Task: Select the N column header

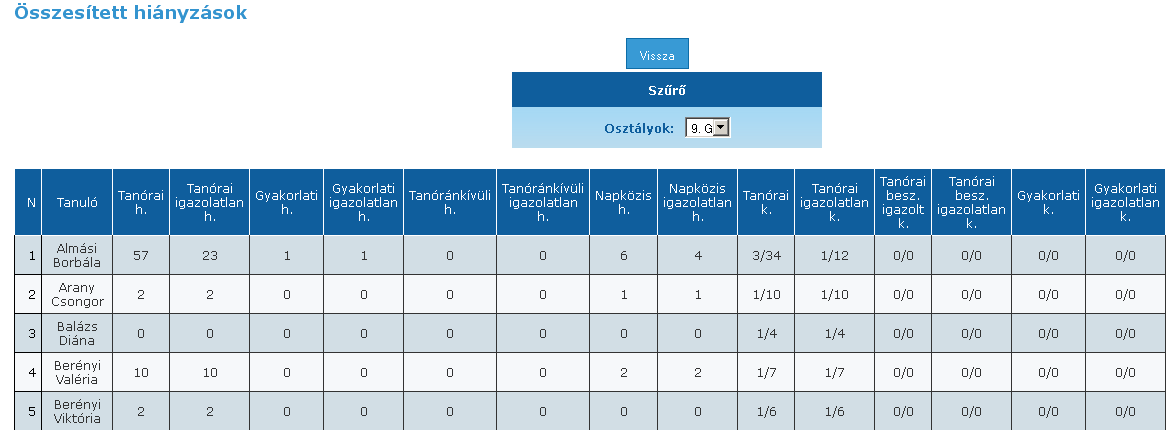Action: click(x=28, y=202)
